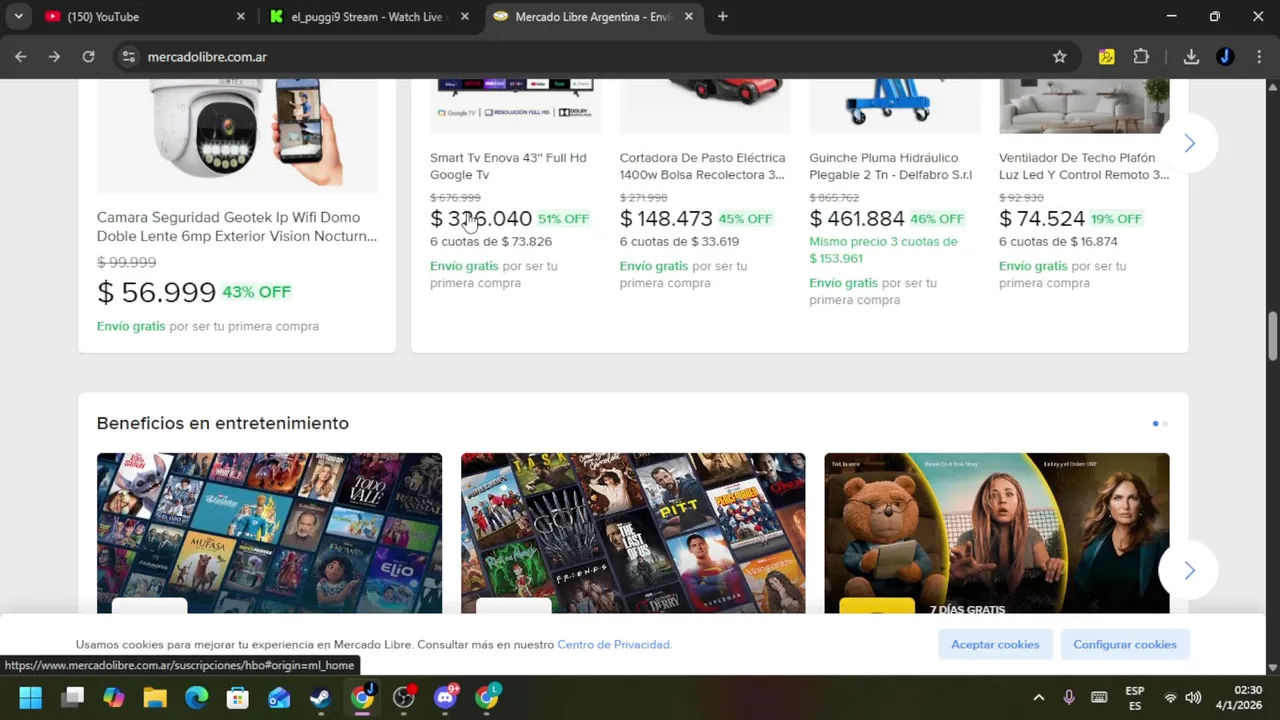The width and height of the screenshot is (1280, 720).
Task: Open Steam from the taskbar
Action: point(320,697)
